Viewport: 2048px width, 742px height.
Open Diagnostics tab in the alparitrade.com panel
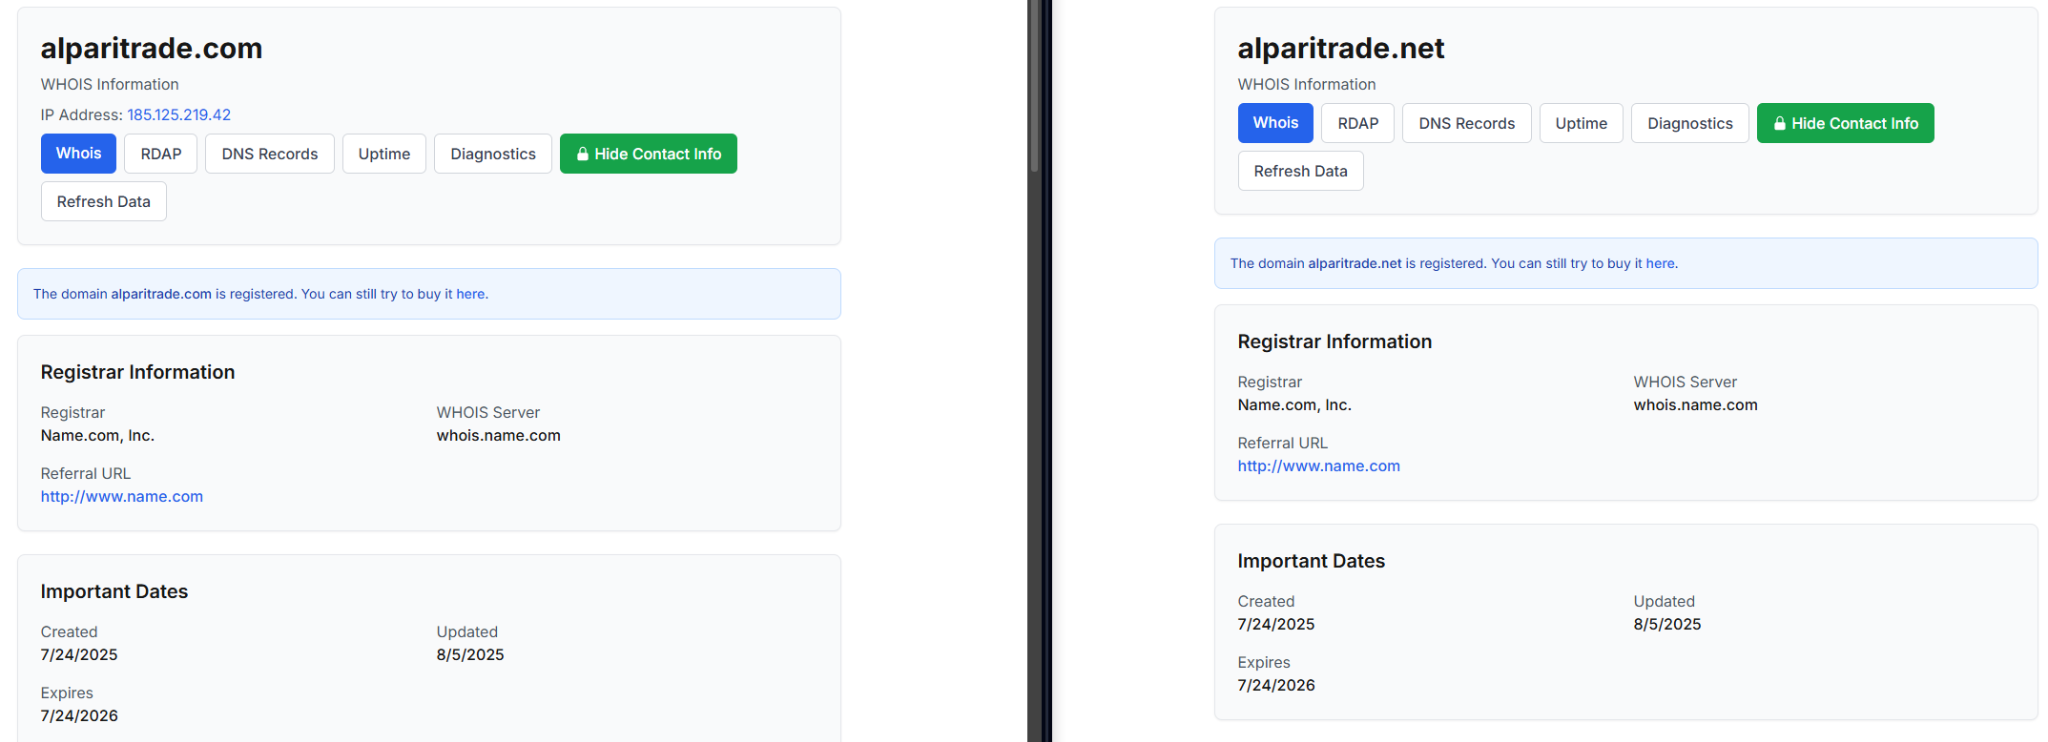pos(492,154)
